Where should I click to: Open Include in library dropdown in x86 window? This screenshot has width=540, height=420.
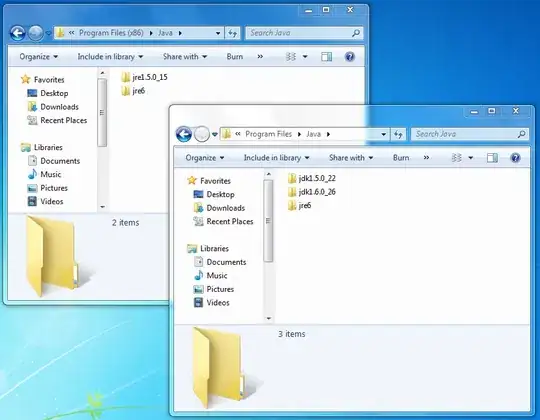(x=110, y=56)
